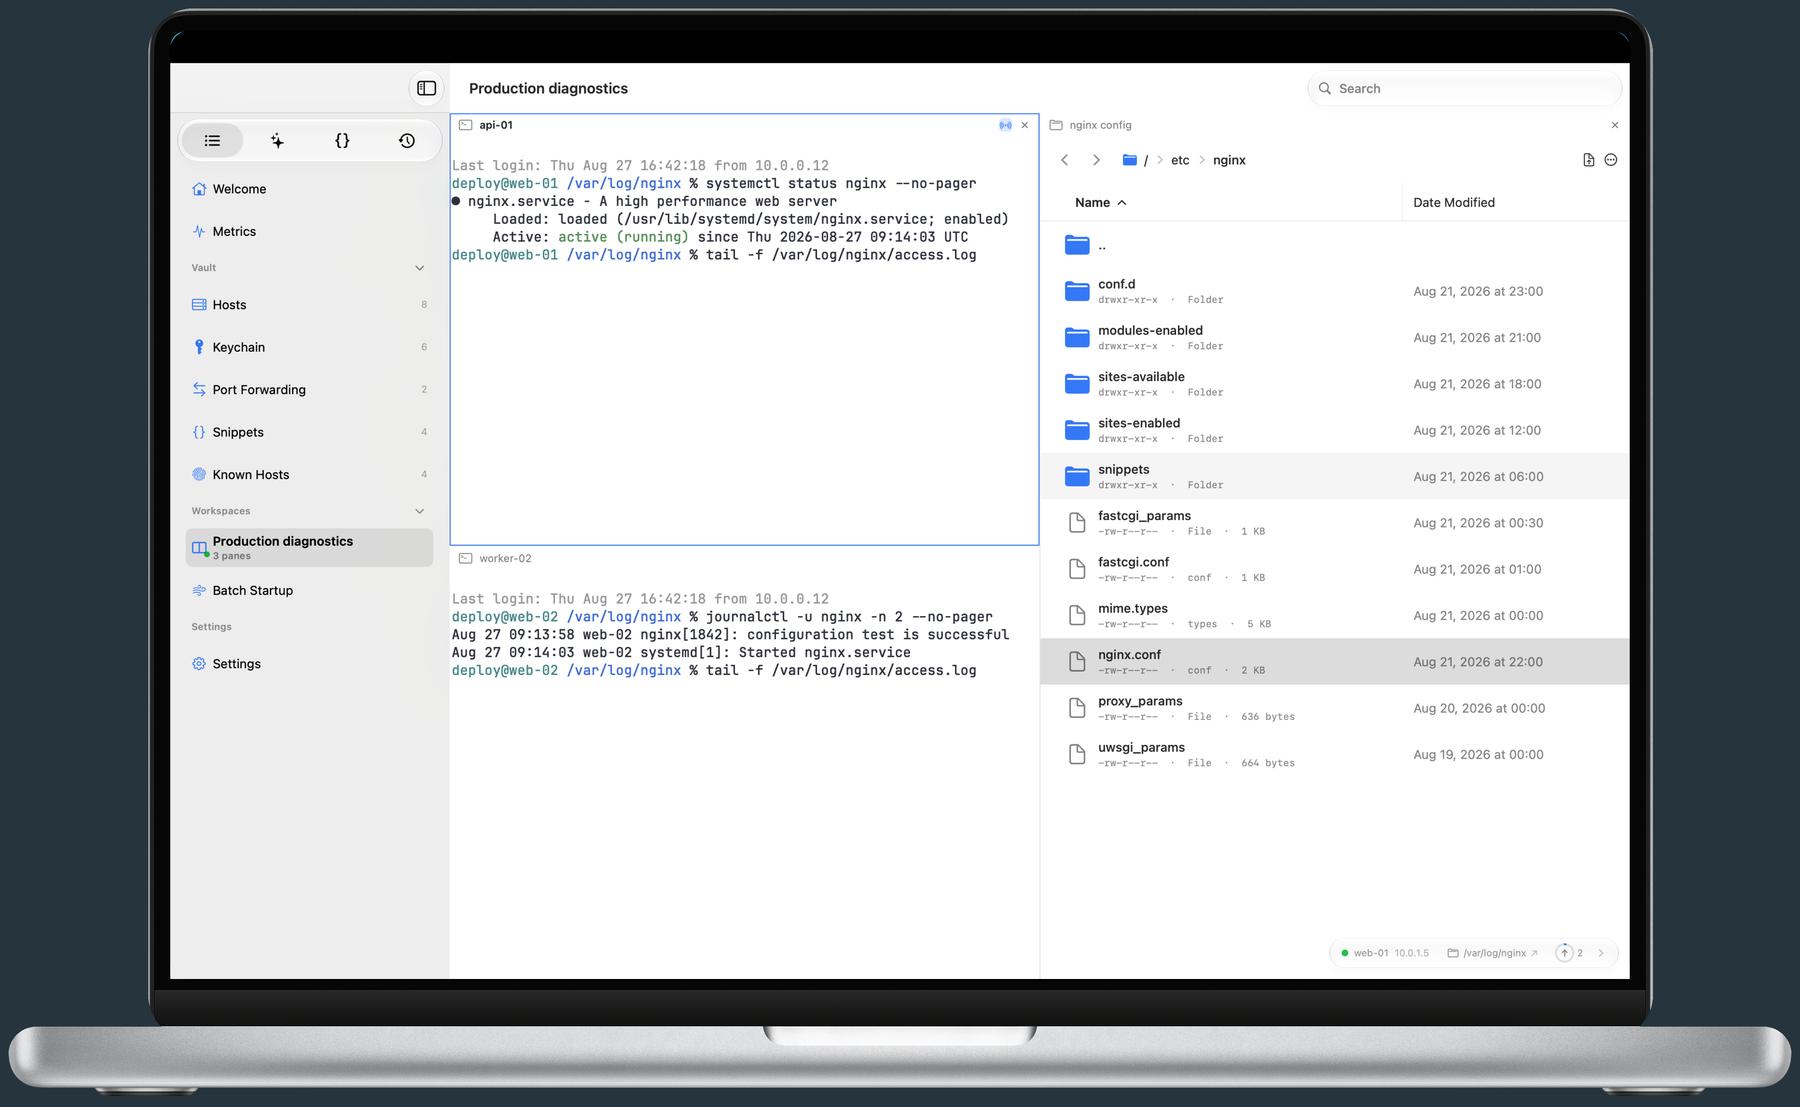
Task: Collapse the Vault section chevron
Action: [x=419, y=268]
